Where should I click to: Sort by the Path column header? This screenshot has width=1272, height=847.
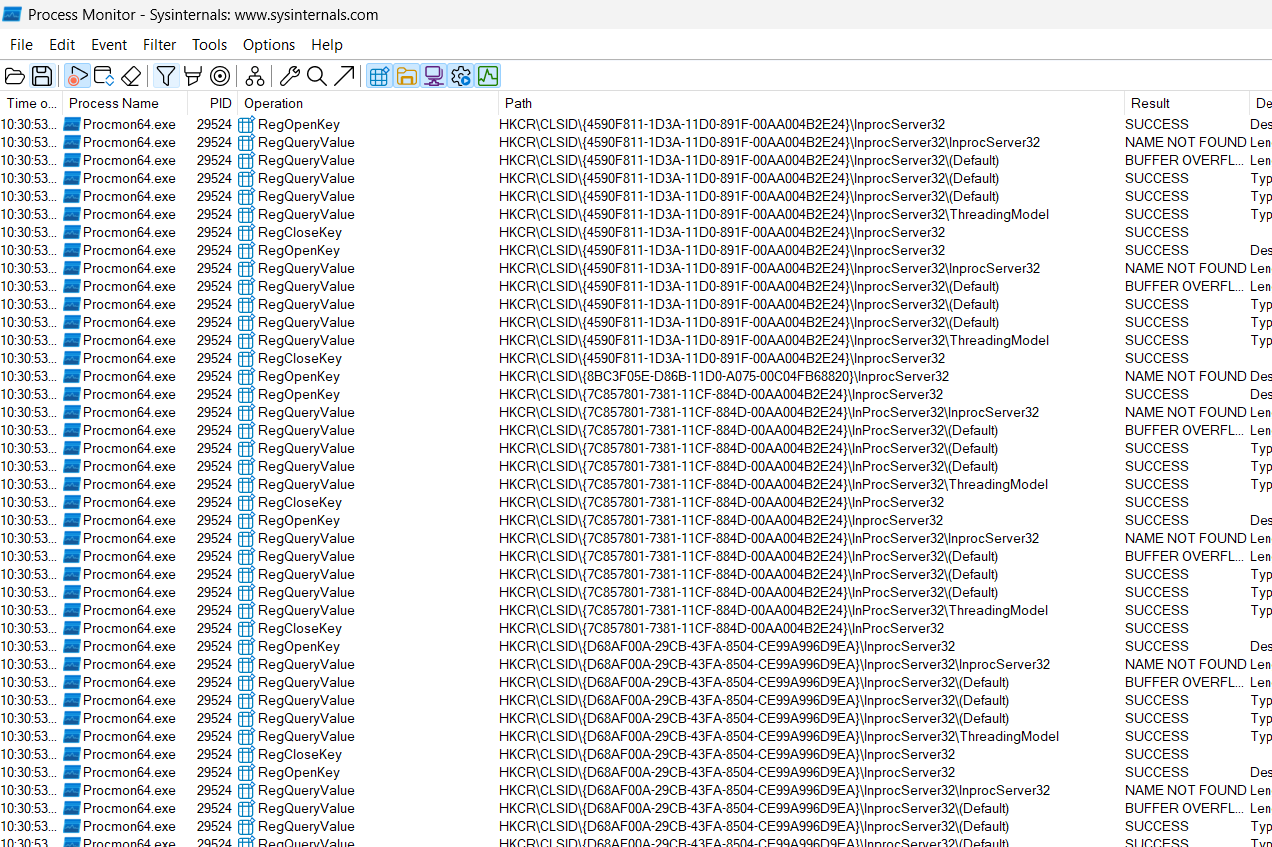(811, 103)
